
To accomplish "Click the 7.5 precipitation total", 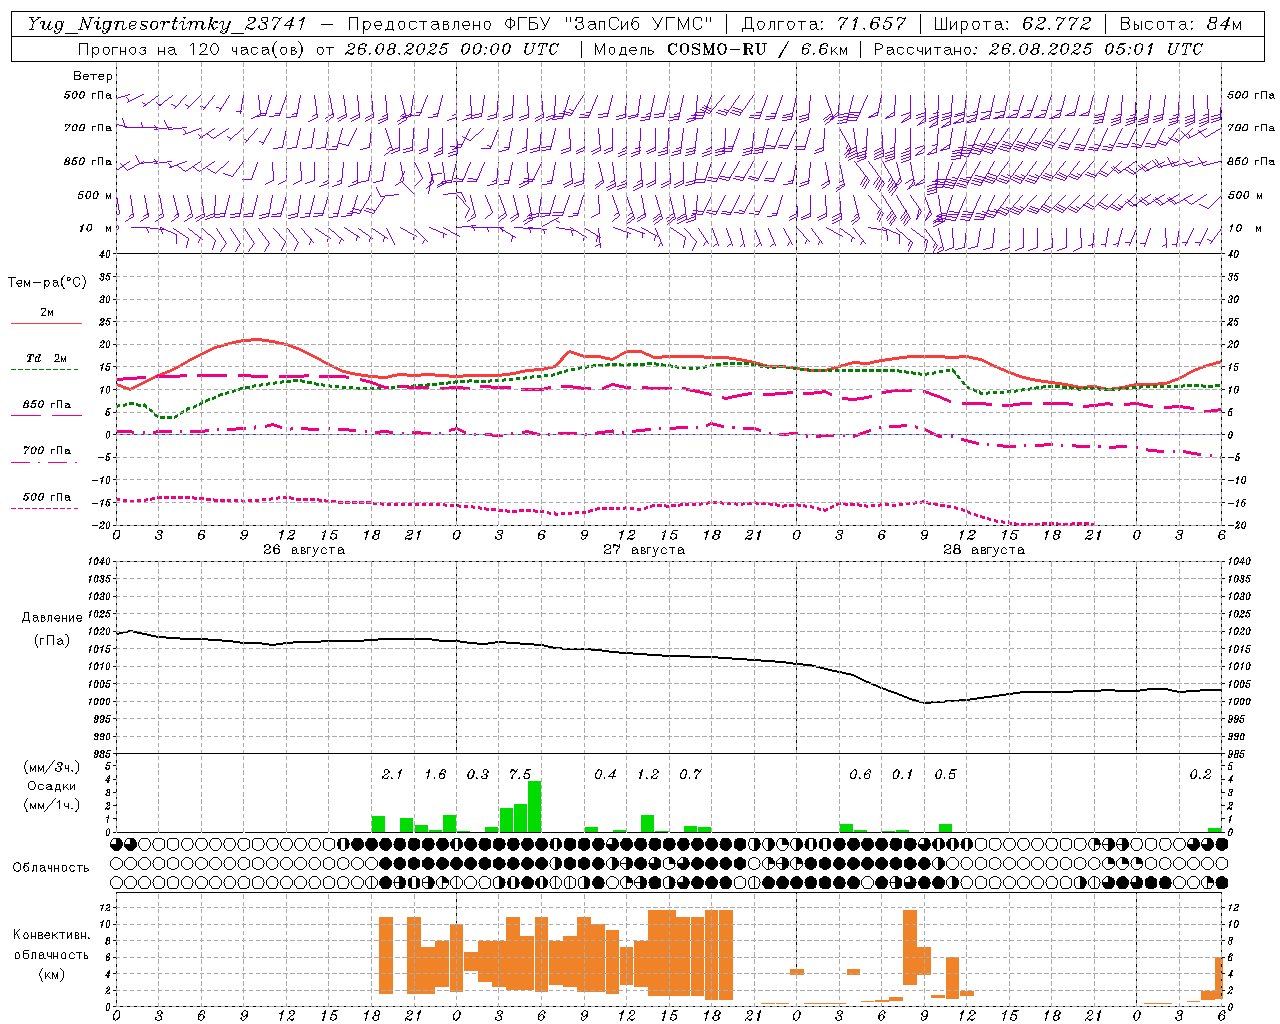I will pos(520,774).
